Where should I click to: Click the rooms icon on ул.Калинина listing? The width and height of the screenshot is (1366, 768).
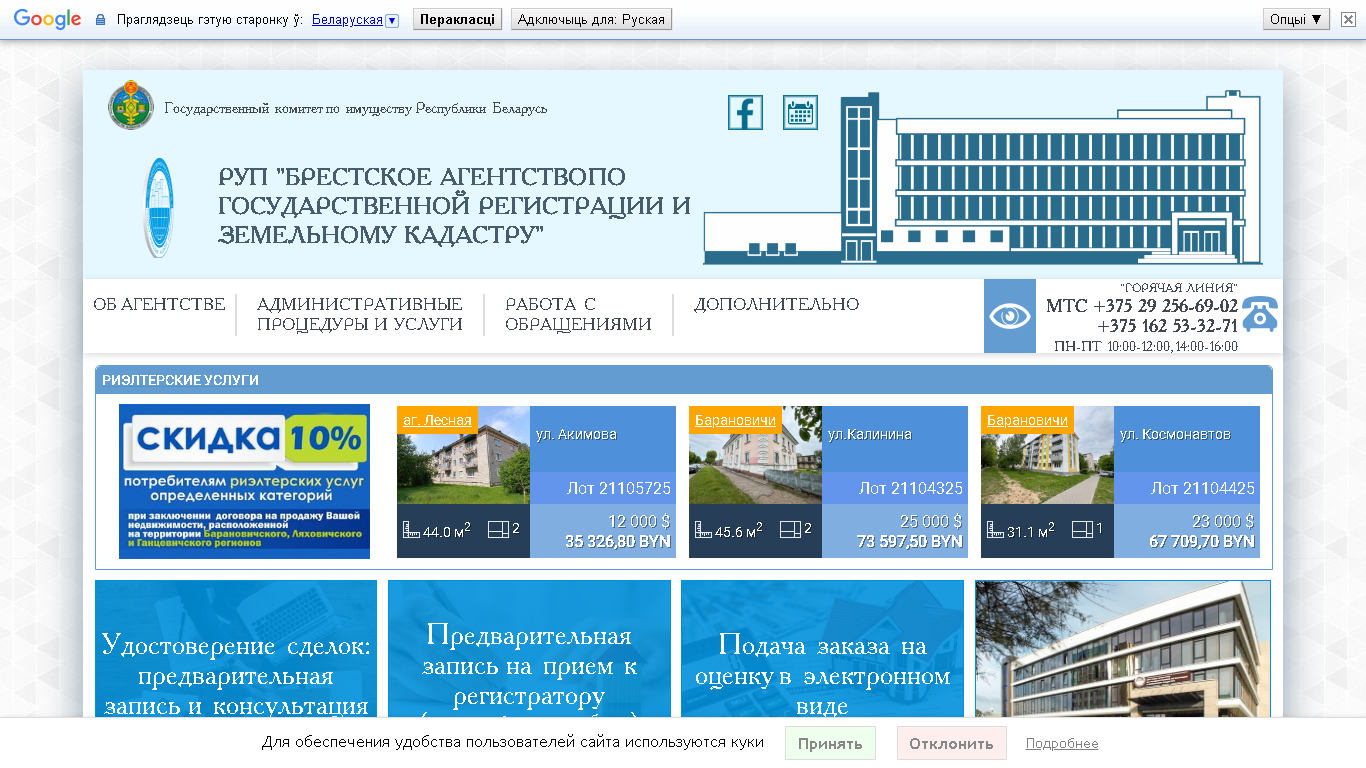click(790, 529)
